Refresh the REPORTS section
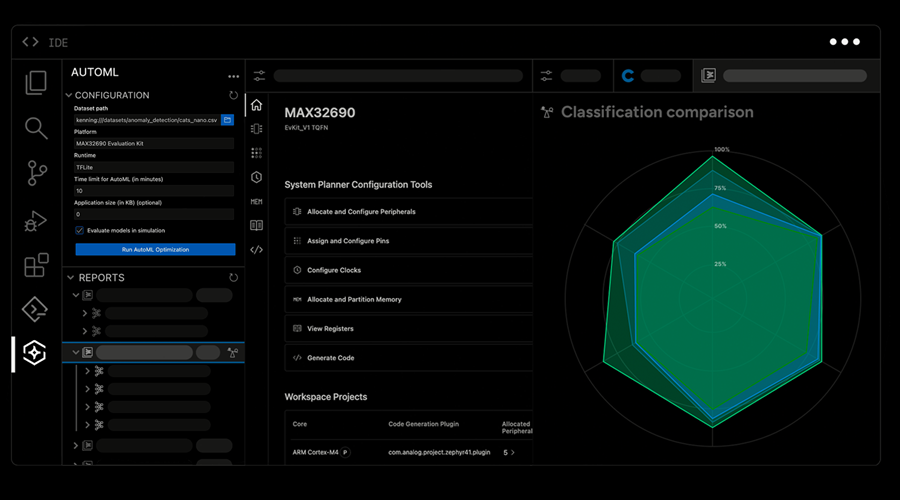Viewport: 900px width, 500px height. tap(233, 278)
